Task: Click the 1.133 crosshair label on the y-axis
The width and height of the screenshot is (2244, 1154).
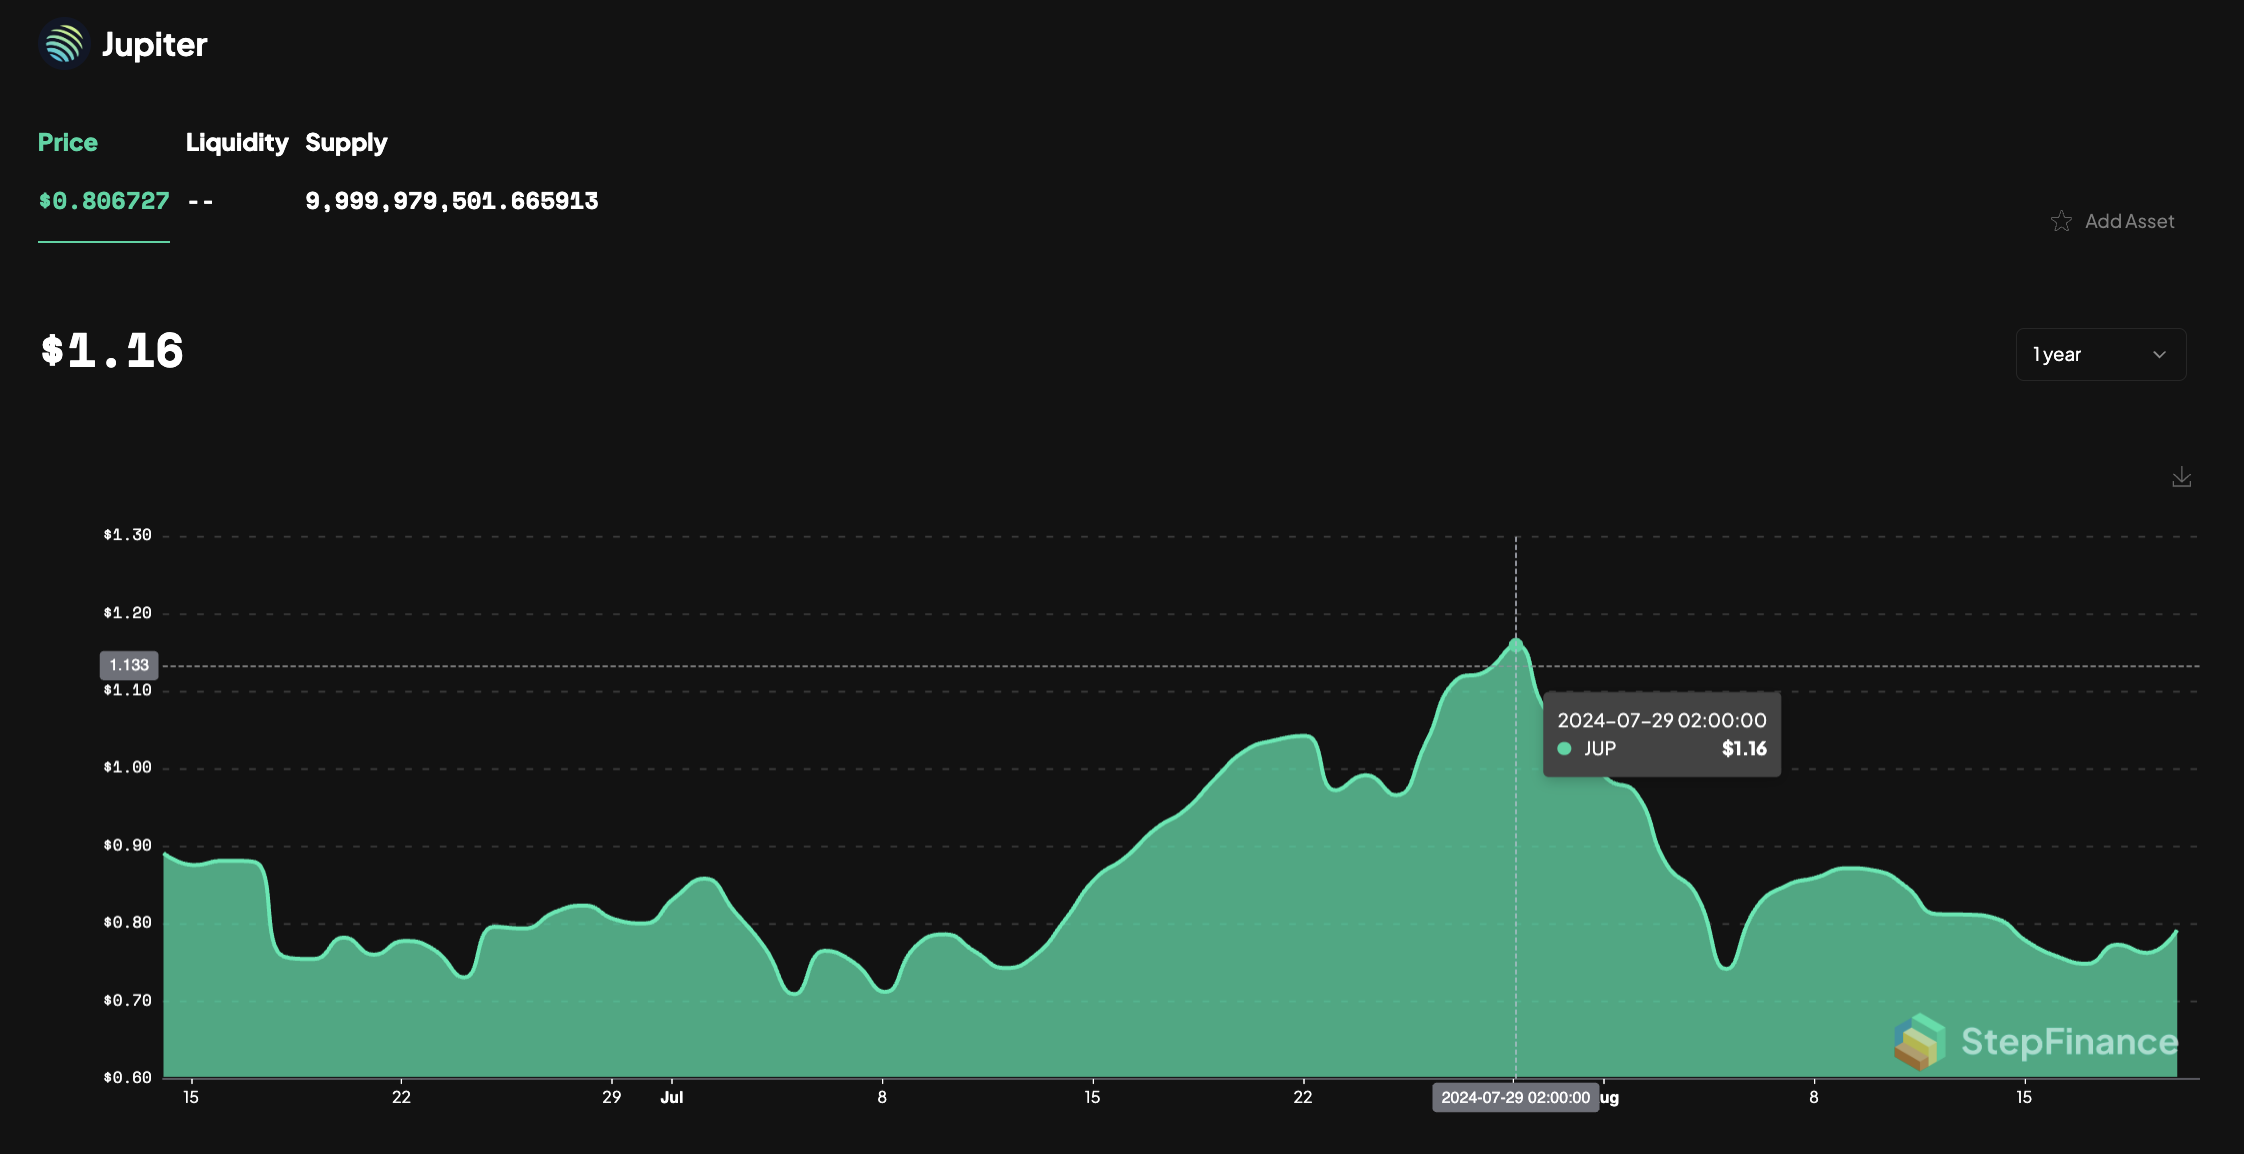Action: click(x=129, y=665)
